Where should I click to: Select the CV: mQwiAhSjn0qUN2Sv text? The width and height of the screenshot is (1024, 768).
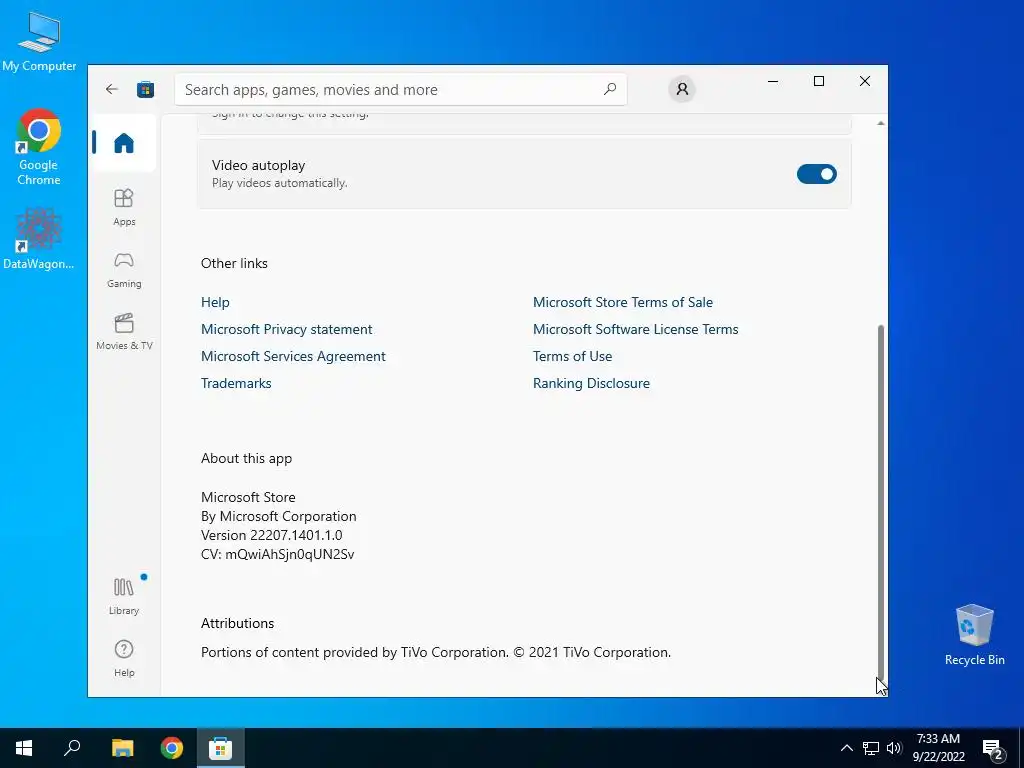click(x=278, y=554)
